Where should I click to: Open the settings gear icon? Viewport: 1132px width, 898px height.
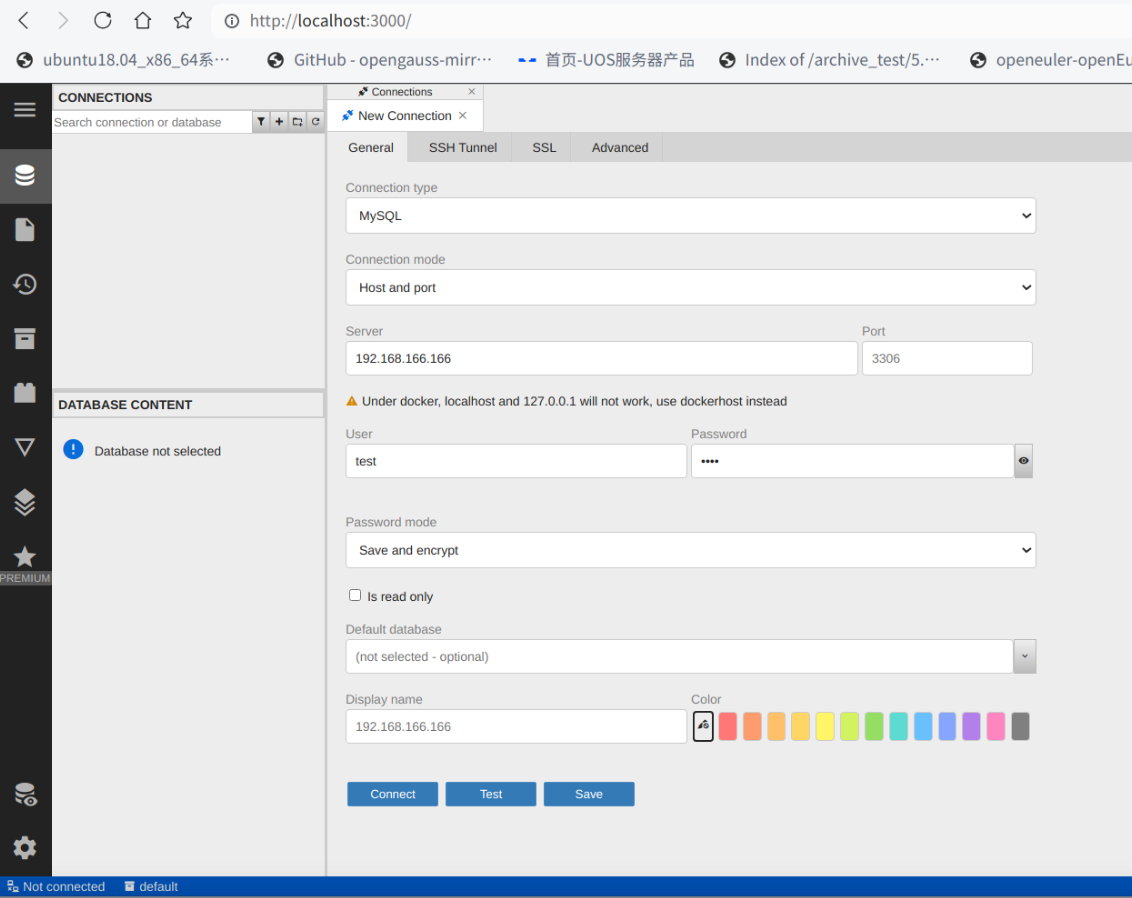coord(25,848)
